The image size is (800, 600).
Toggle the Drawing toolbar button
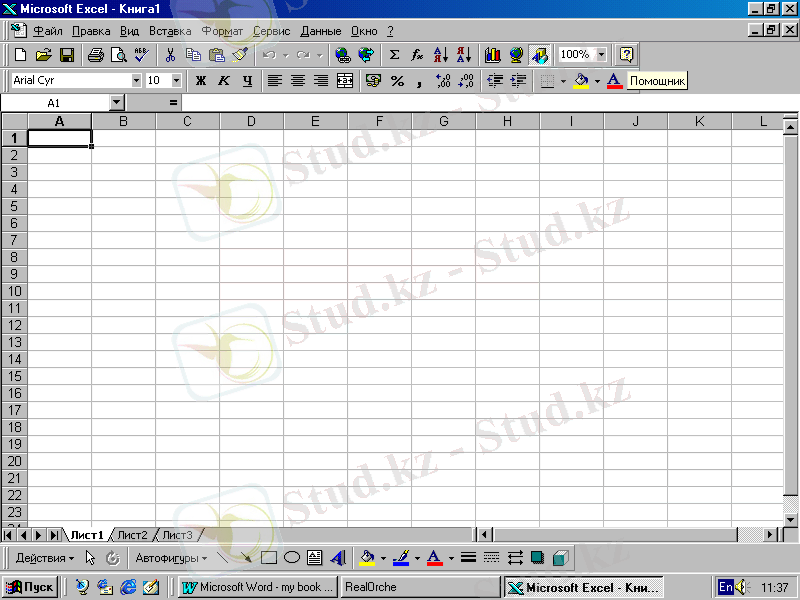click(x=539, y=55)
